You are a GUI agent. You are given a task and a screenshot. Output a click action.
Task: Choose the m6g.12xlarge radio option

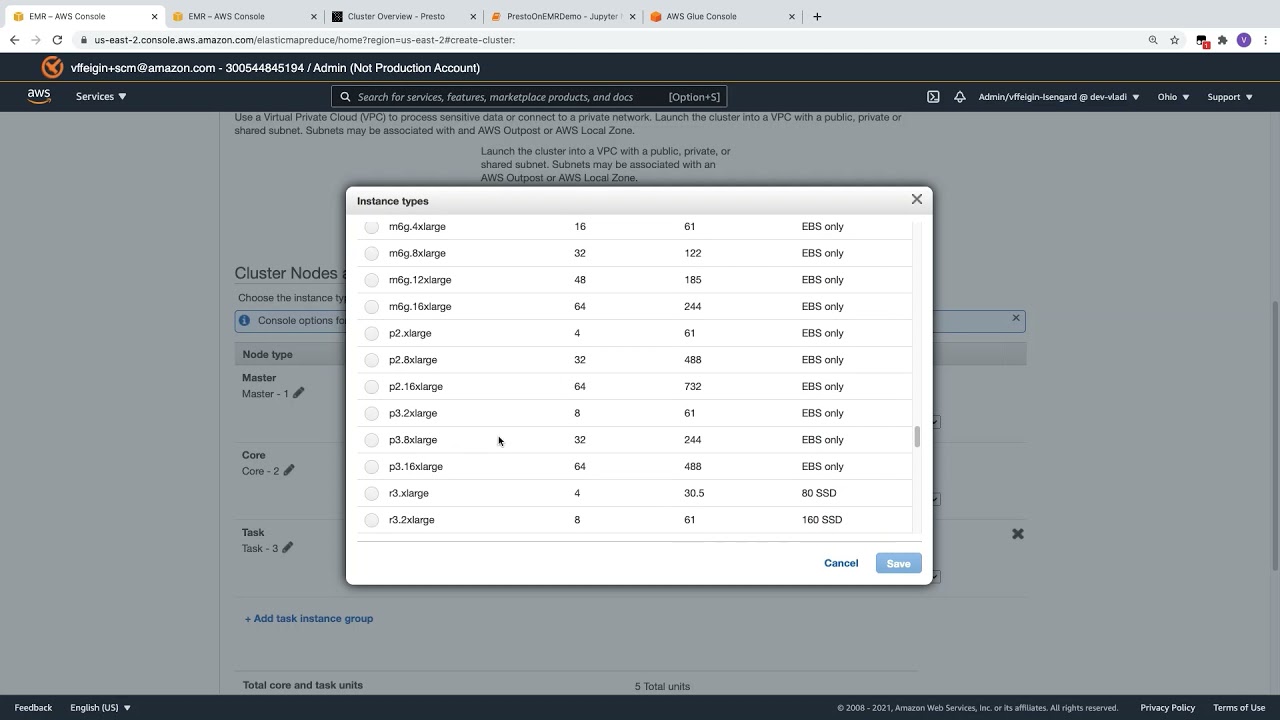point(372,280)
